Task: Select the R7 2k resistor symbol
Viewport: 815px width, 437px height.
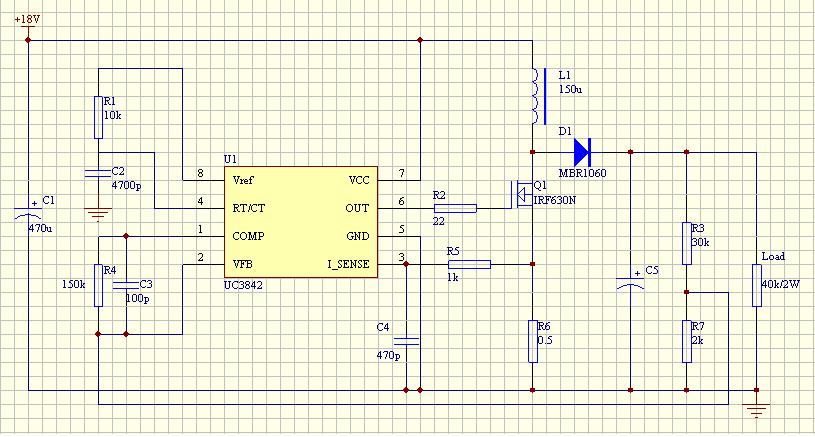Action: point(687,341)
